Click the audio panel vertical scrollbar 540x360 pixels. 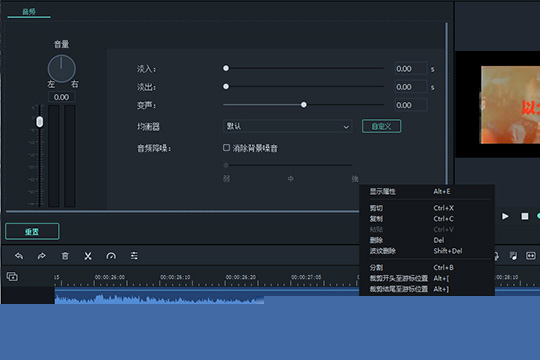(447, 103)
